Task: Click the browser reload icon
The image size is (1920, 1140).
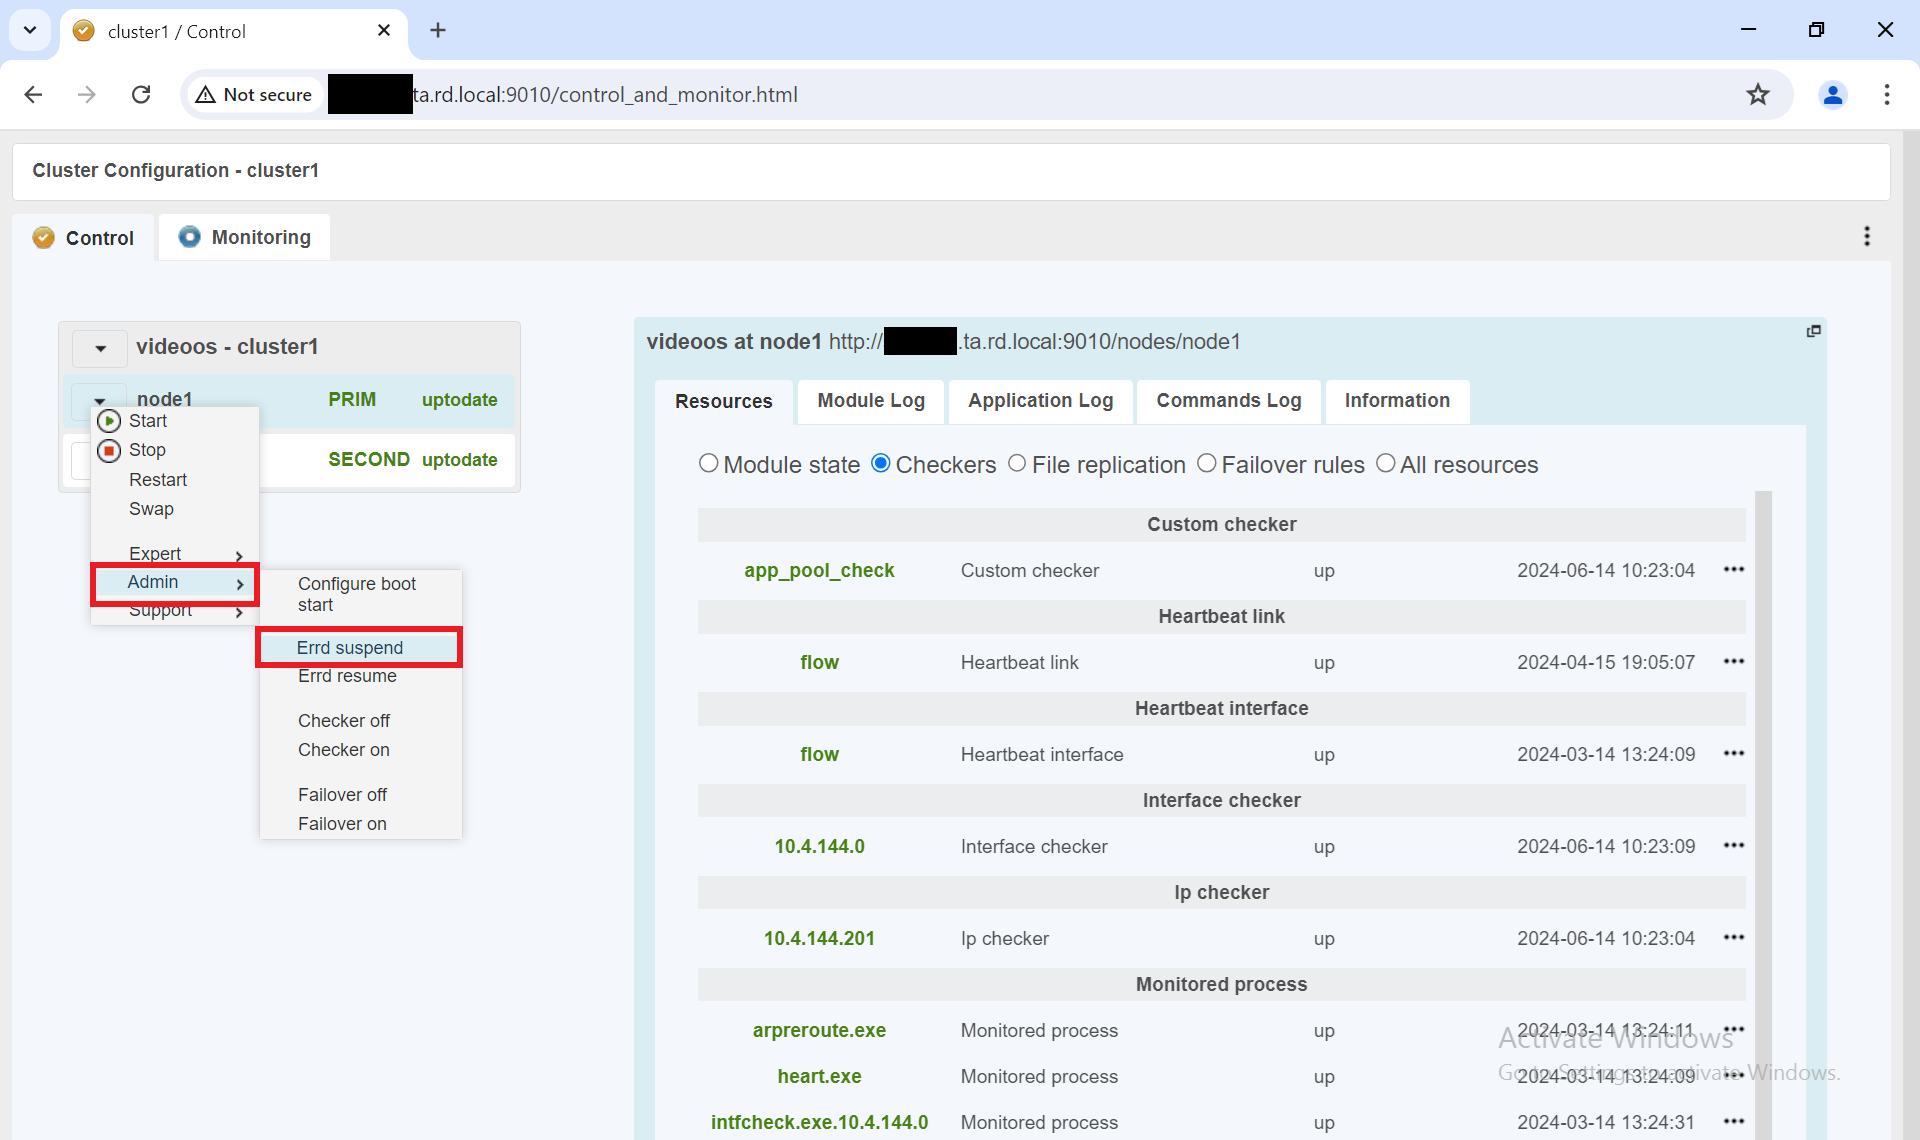Action: (141, 94)
